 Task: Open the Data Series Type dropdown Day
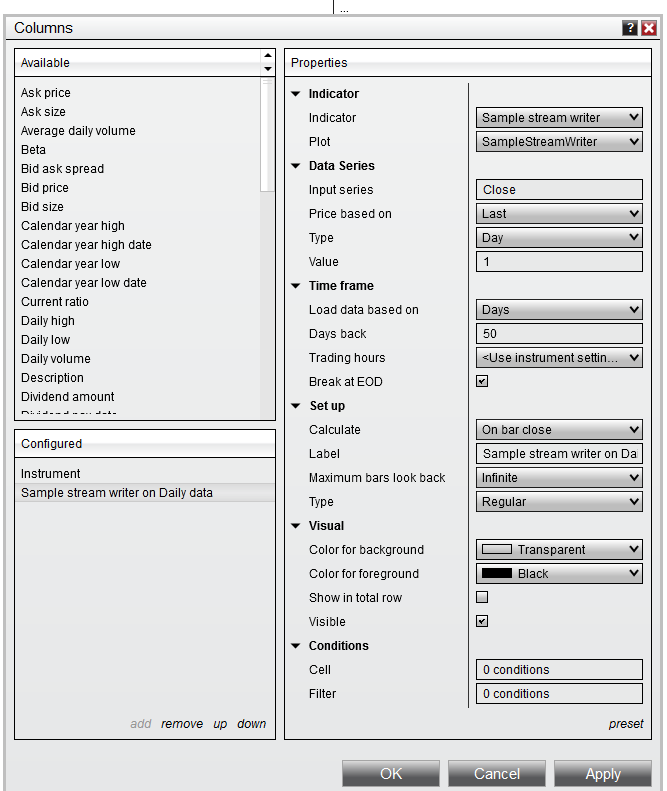(559, 238)
